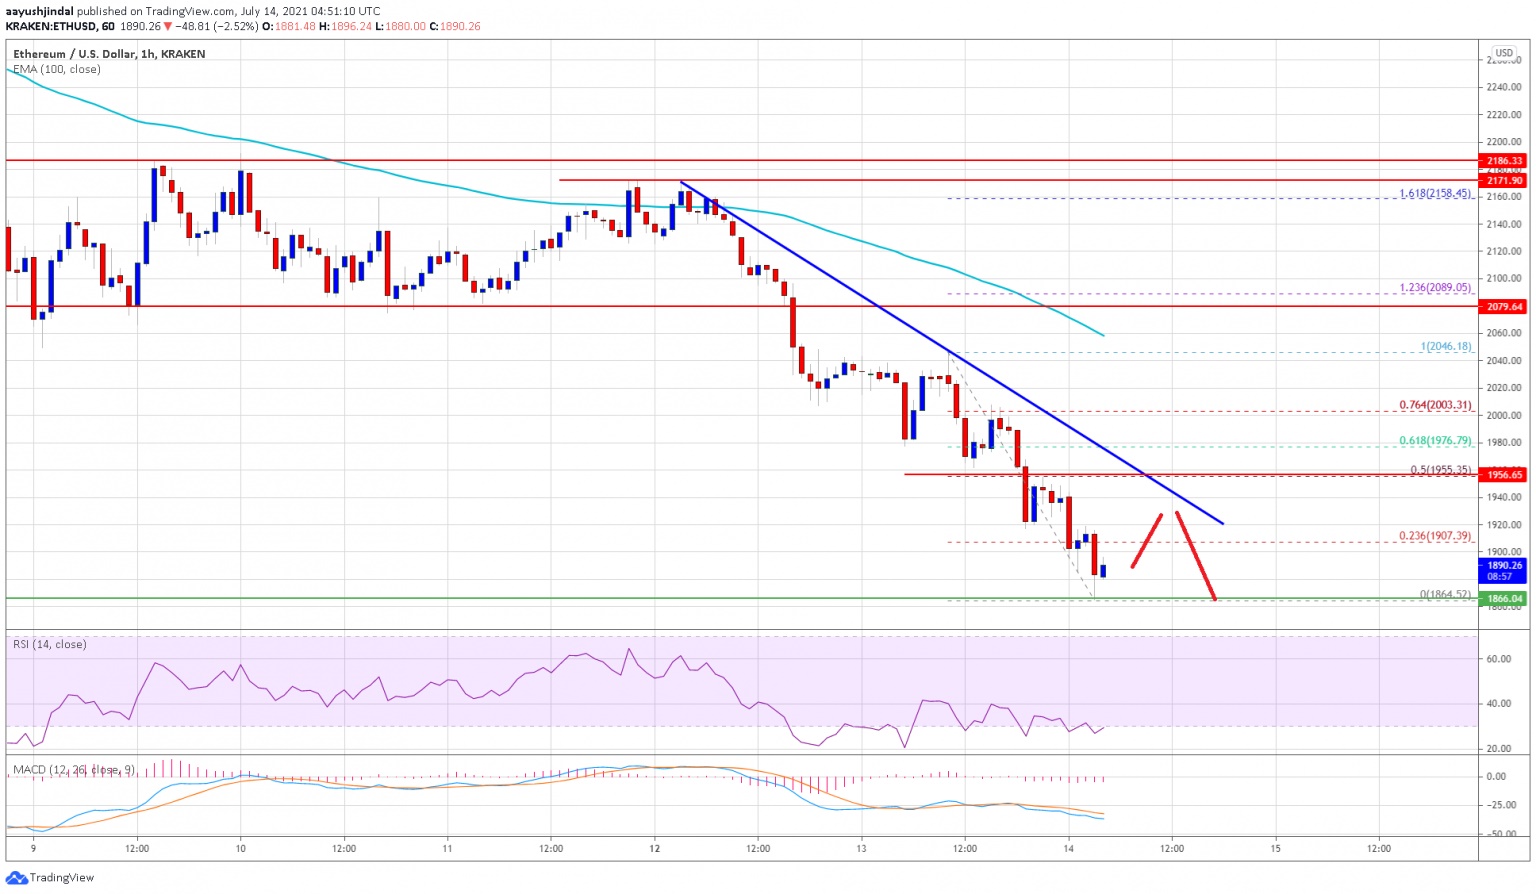The image size is (1536, 894).
Task: Click the EMA (100, close) indicator label
Action: point(57,69)
